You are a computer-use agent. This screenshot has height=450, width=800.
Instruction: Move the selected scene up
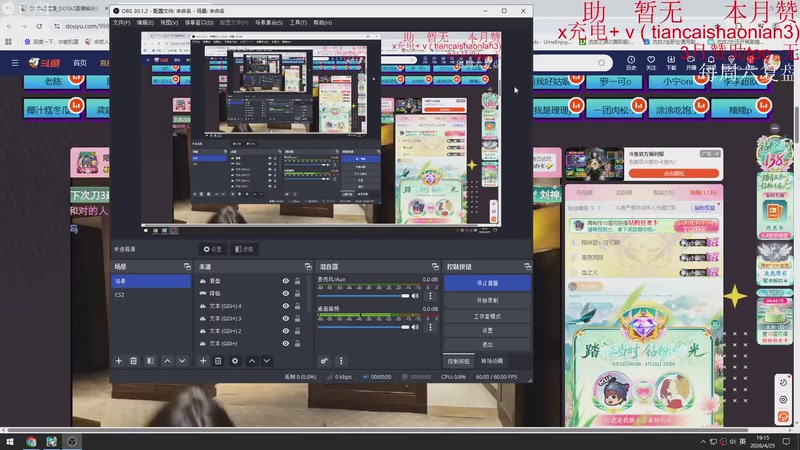click(167, 361)
